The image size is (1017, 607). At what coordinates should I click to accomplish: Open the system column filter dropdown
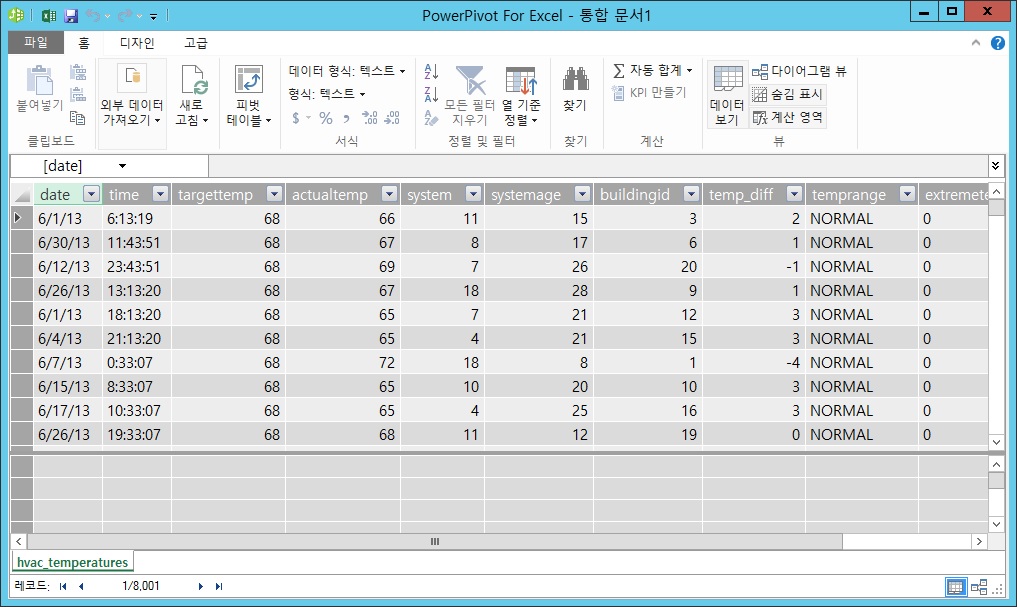point(473,194)
